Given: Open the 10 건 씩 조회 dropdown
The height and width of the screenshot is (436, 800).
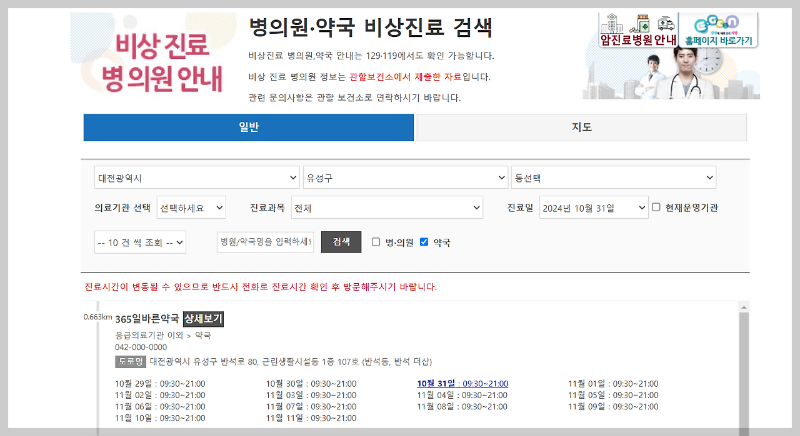Looking at the screenshot, I should coord(140,242).
